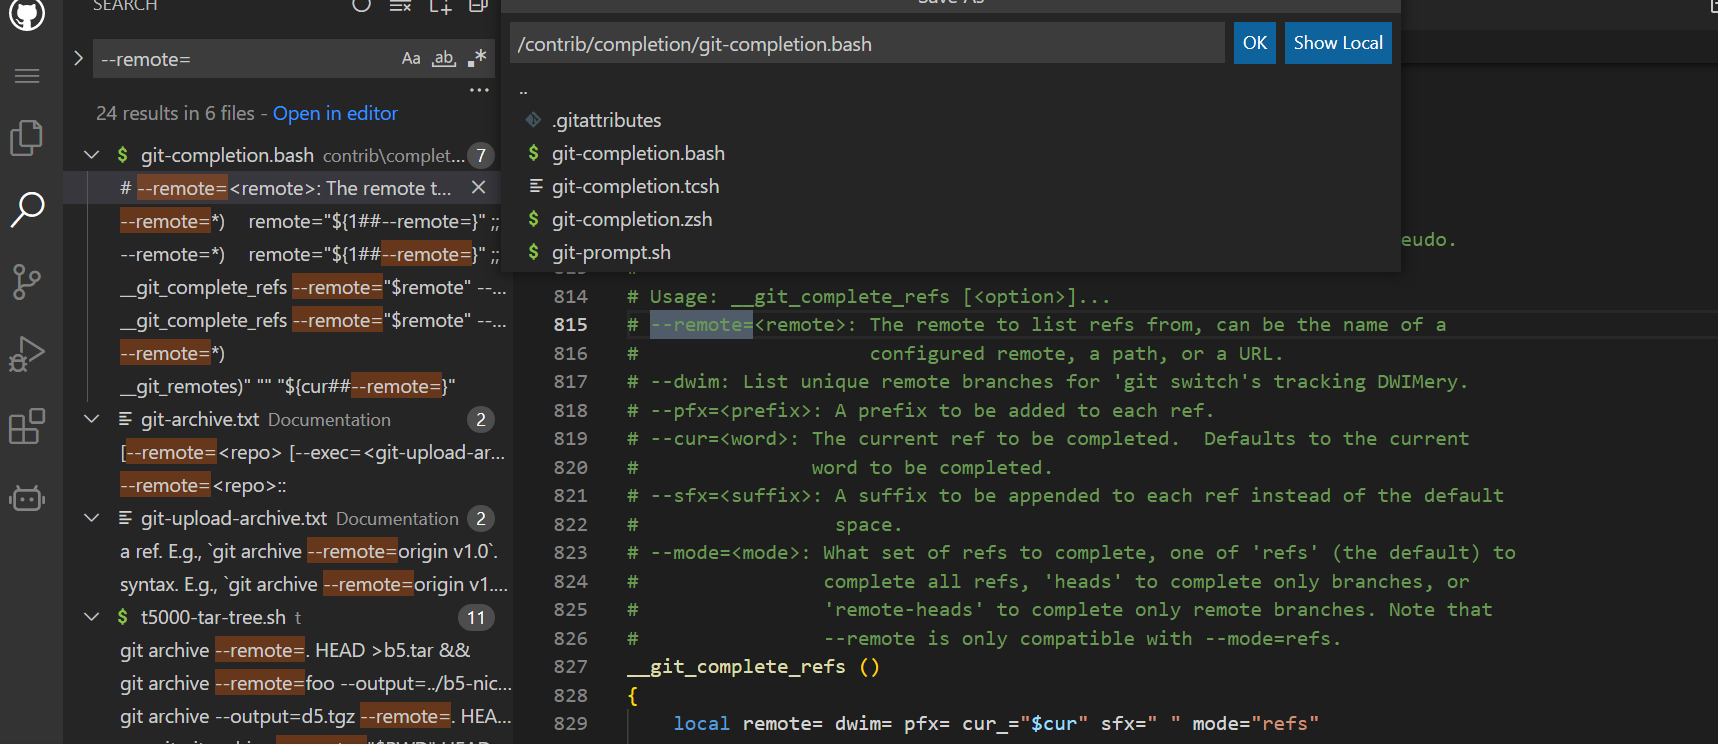Click the Show Local button
The width and height of the screenshot is (1718, 744).
pos(1338,43)
